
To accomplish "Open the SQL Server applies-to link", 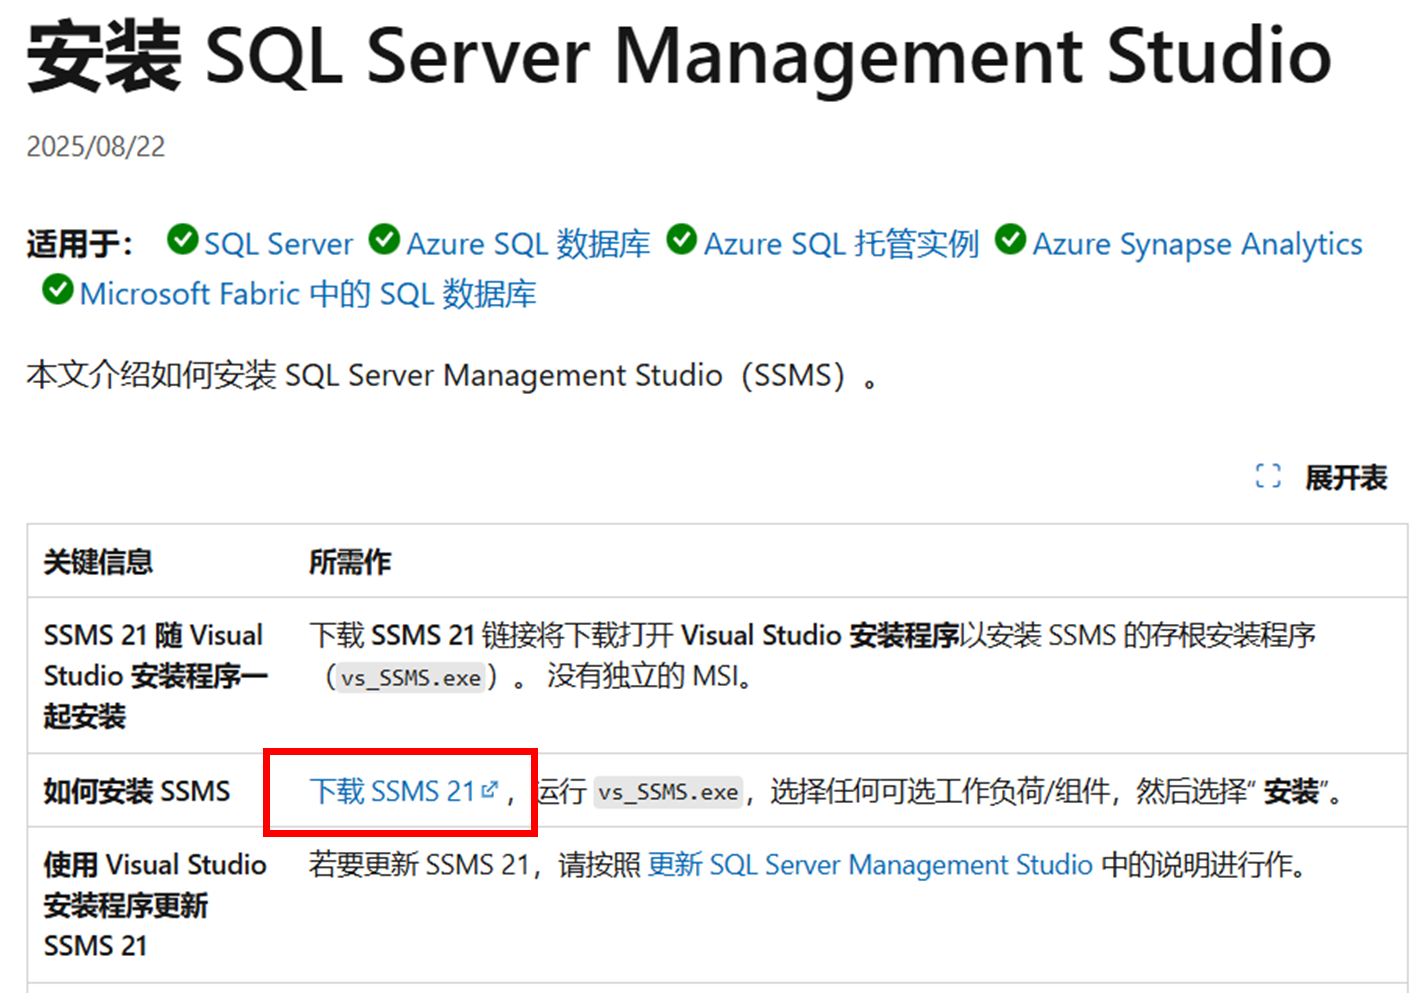I will tap(278, 244).
